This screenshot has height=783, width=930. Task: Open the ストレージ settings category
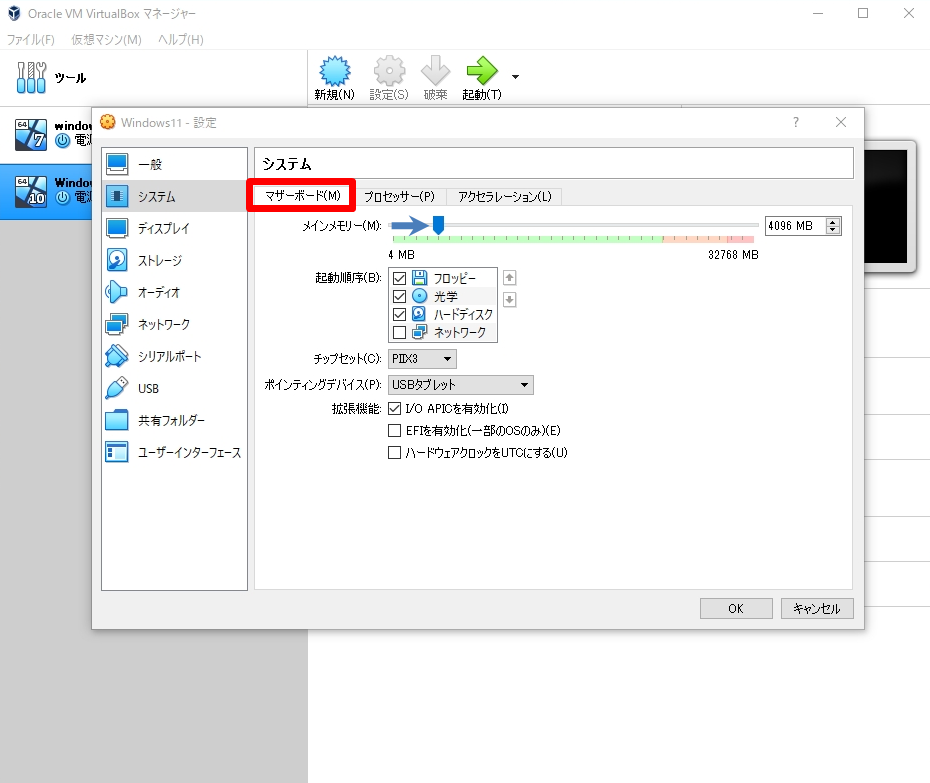point(174,260)
